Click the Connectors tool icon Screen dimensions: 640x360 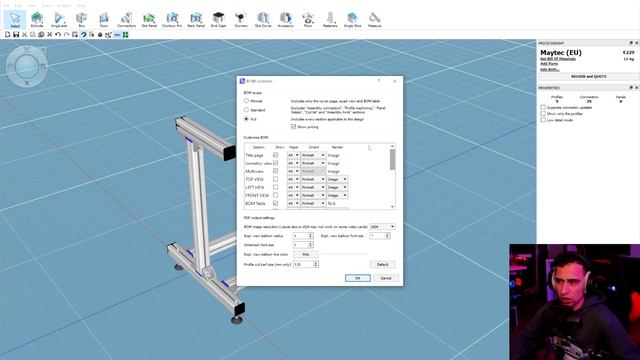click(x=127, y=19)
